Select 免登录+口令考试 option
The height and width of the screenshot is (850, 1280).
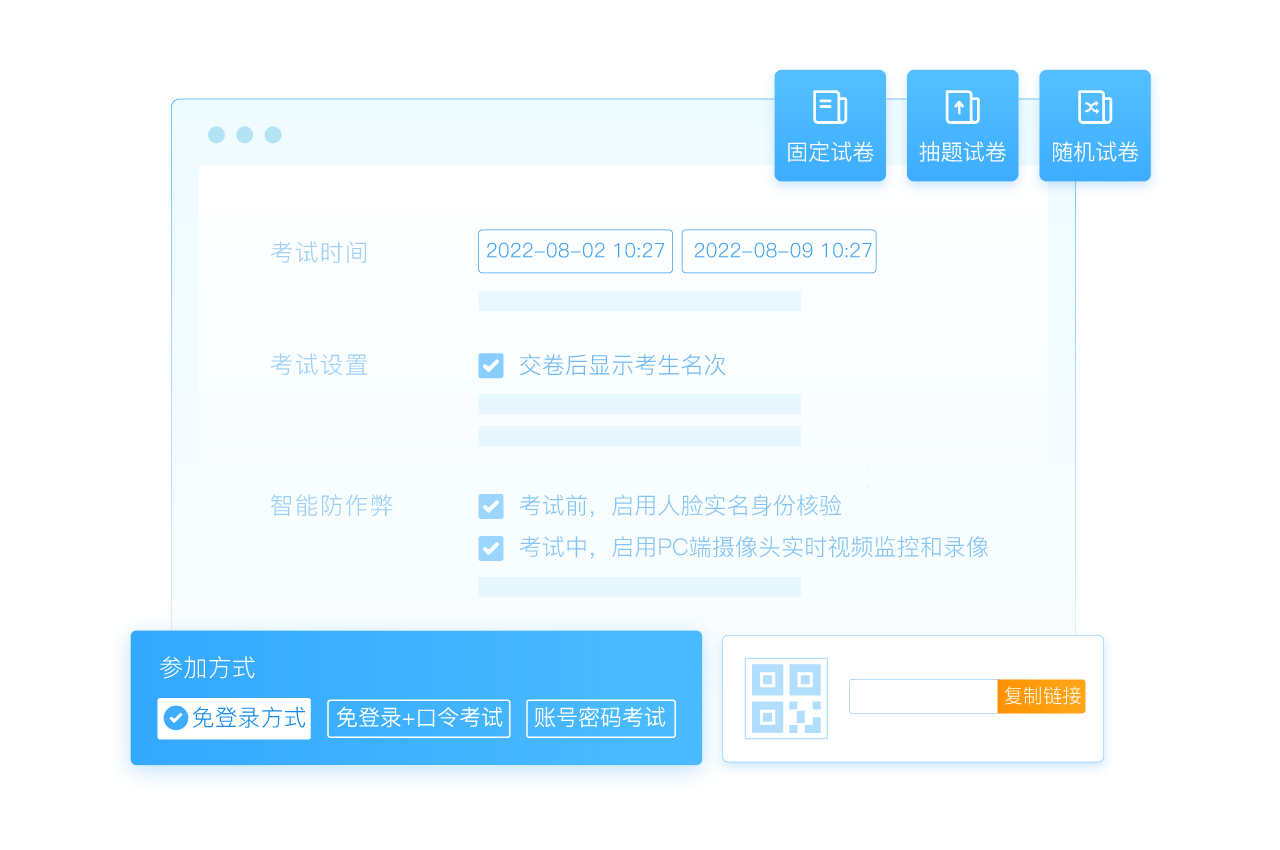click(x=419, y=718)
